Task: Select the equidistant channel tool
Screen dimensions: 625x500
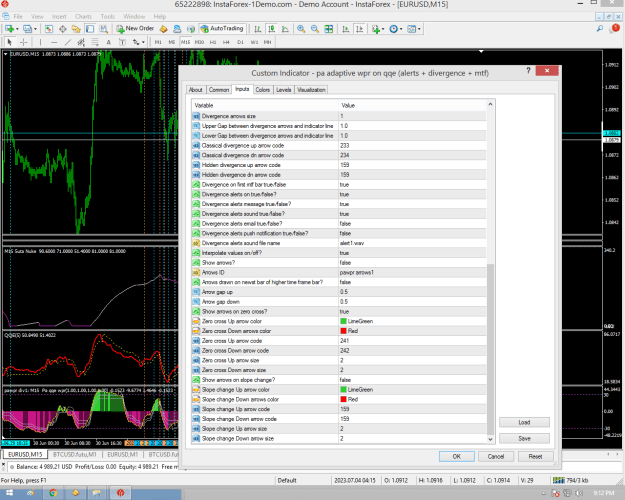Action: (81, 42)
